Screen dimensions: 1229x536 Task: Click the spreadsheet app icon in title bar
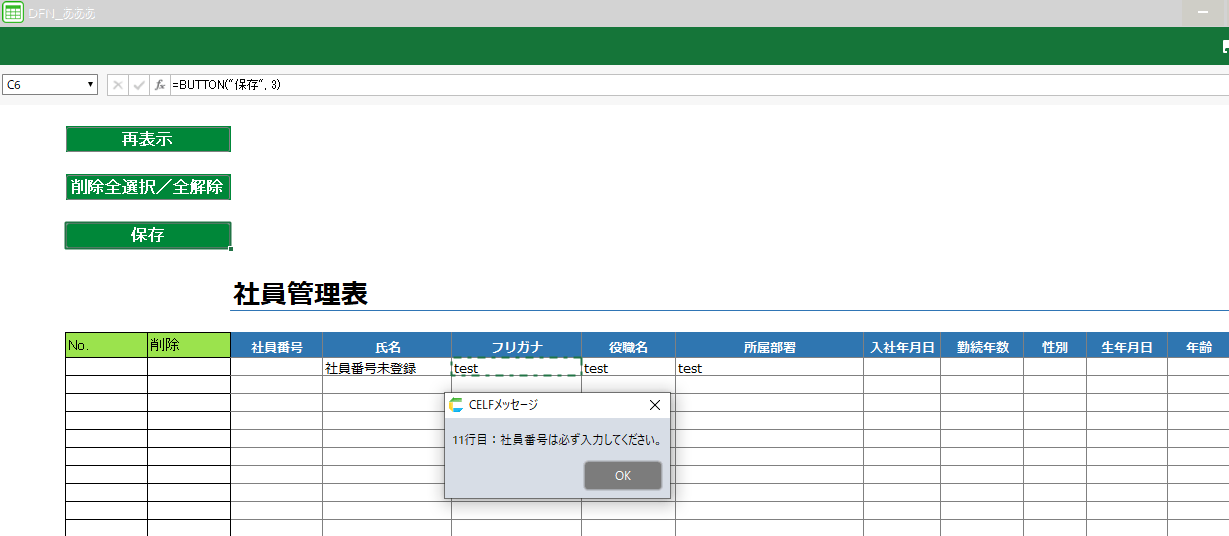[x=13, y=13]
